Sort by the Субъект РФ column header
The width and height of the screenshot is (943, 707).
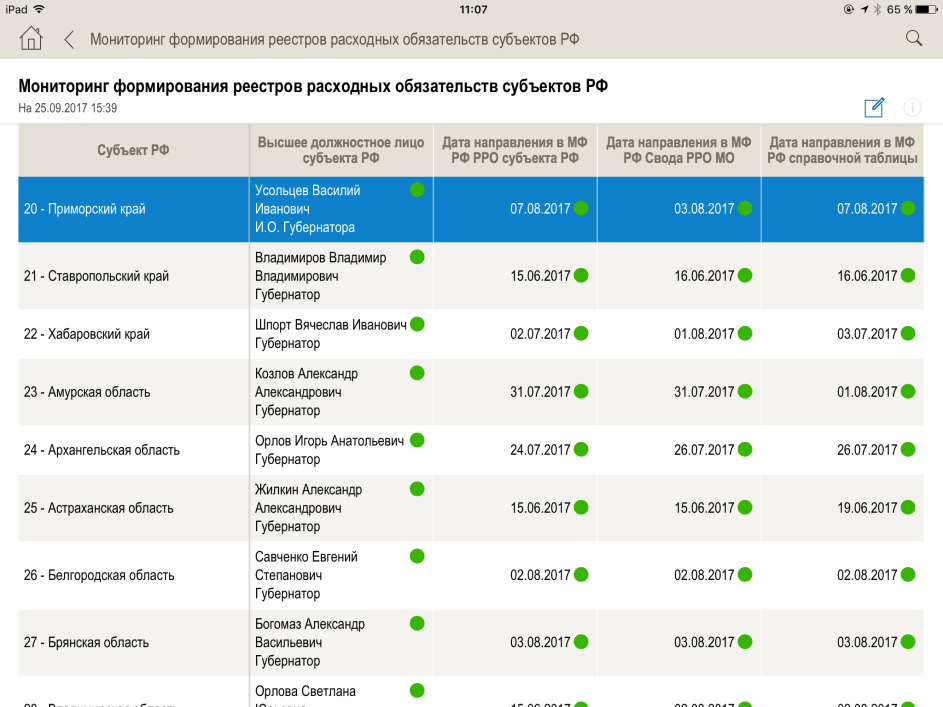133,150
